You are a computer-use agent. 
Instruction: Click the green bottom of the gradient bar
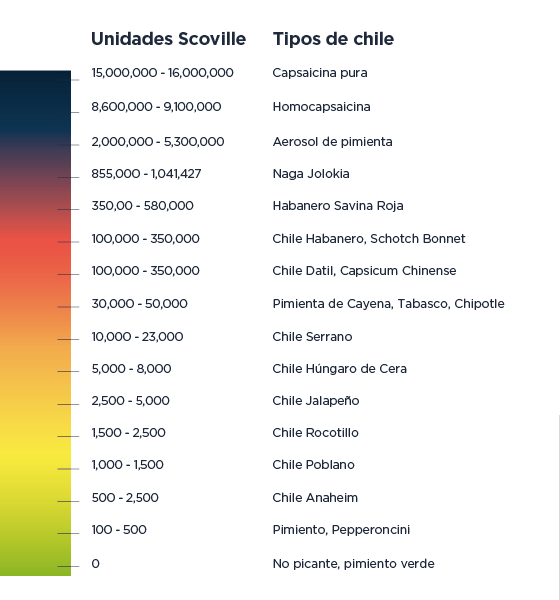pyautogui.click(x=35, y=561)
